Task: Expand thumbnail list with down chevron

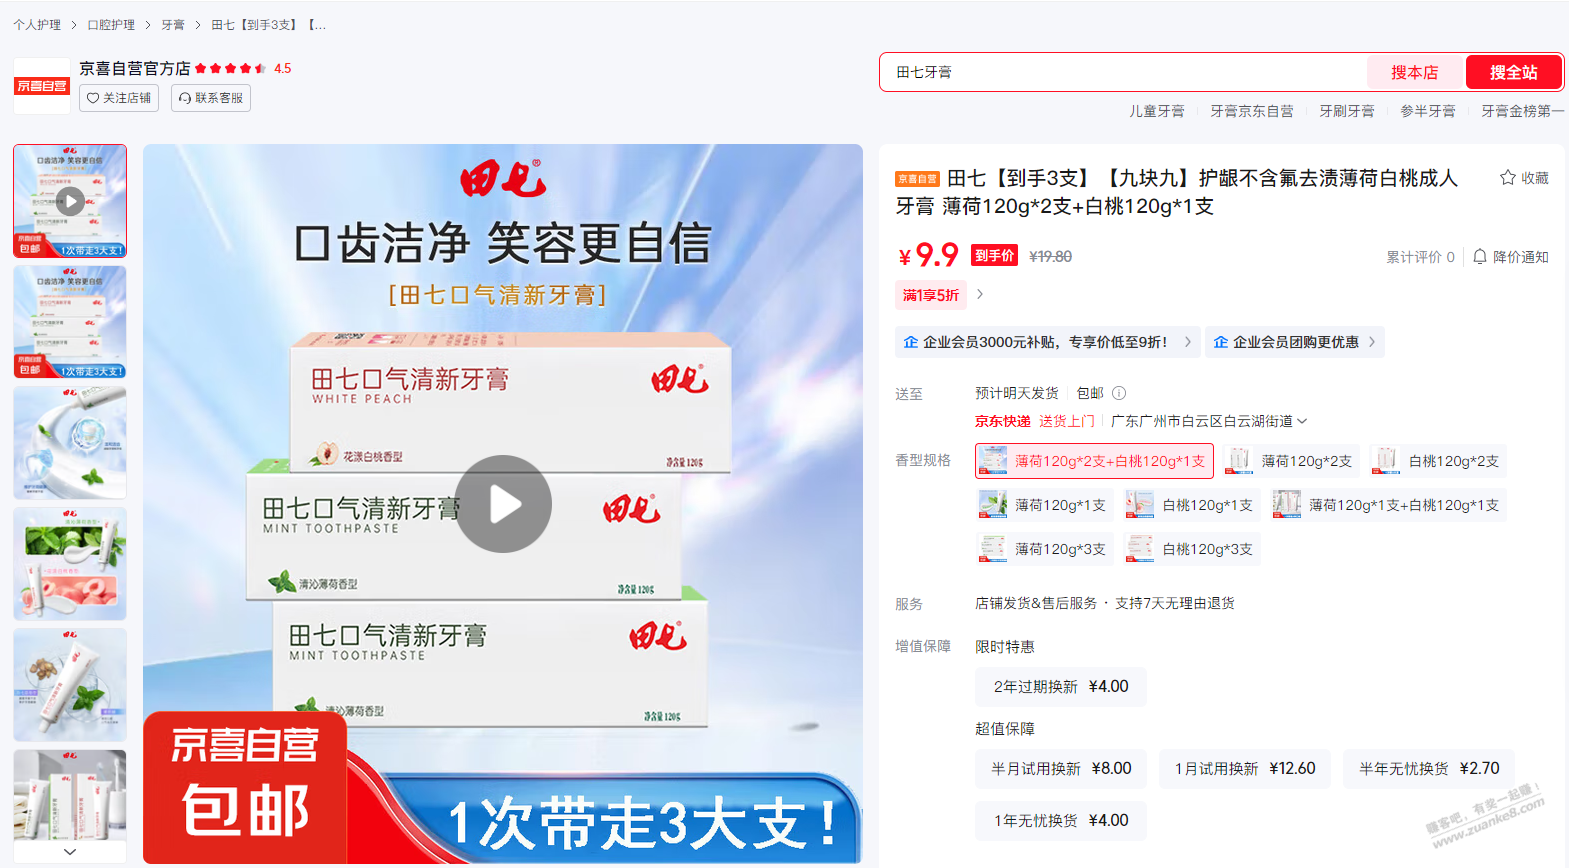Action: pyautogui.click(x=70, y=852)
